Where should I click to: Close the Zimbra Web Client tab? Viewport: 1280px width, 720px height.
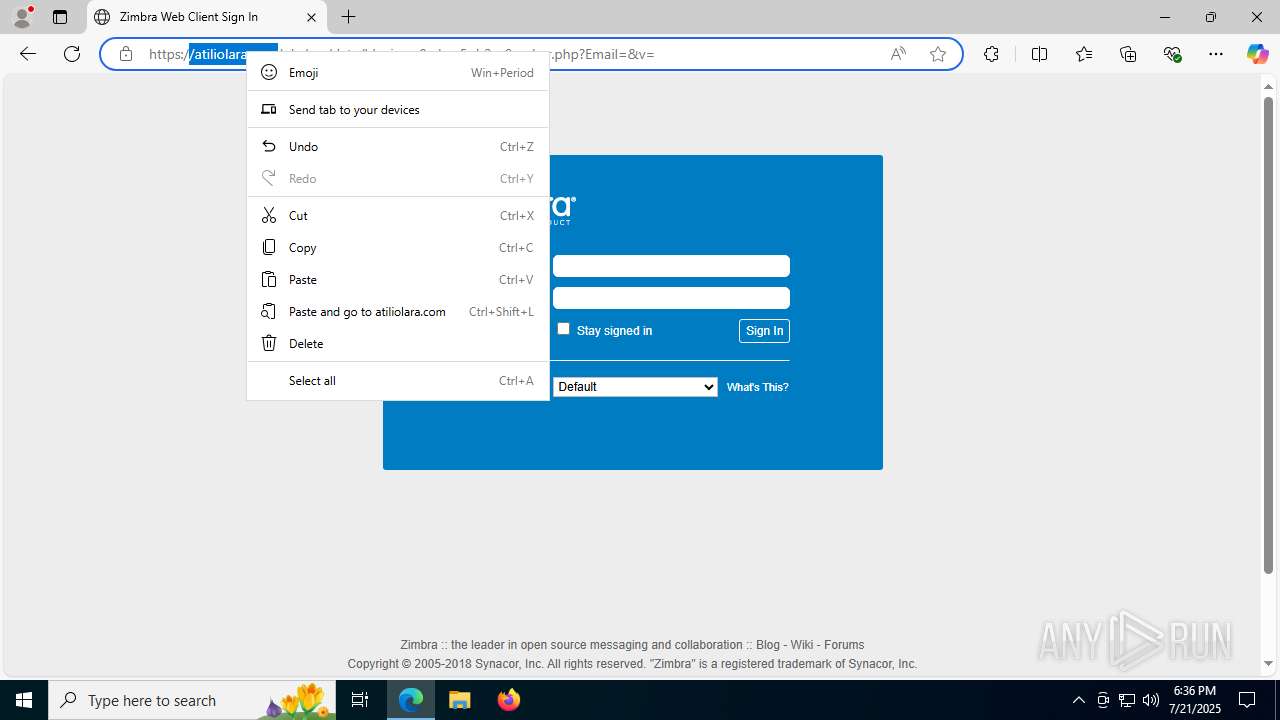coord(311,17)
